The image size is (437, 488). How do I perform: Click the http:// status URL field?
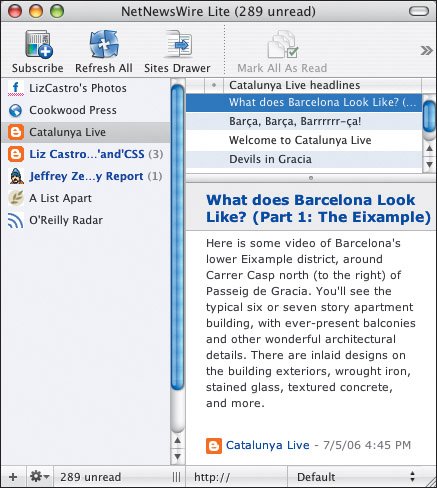237,477
